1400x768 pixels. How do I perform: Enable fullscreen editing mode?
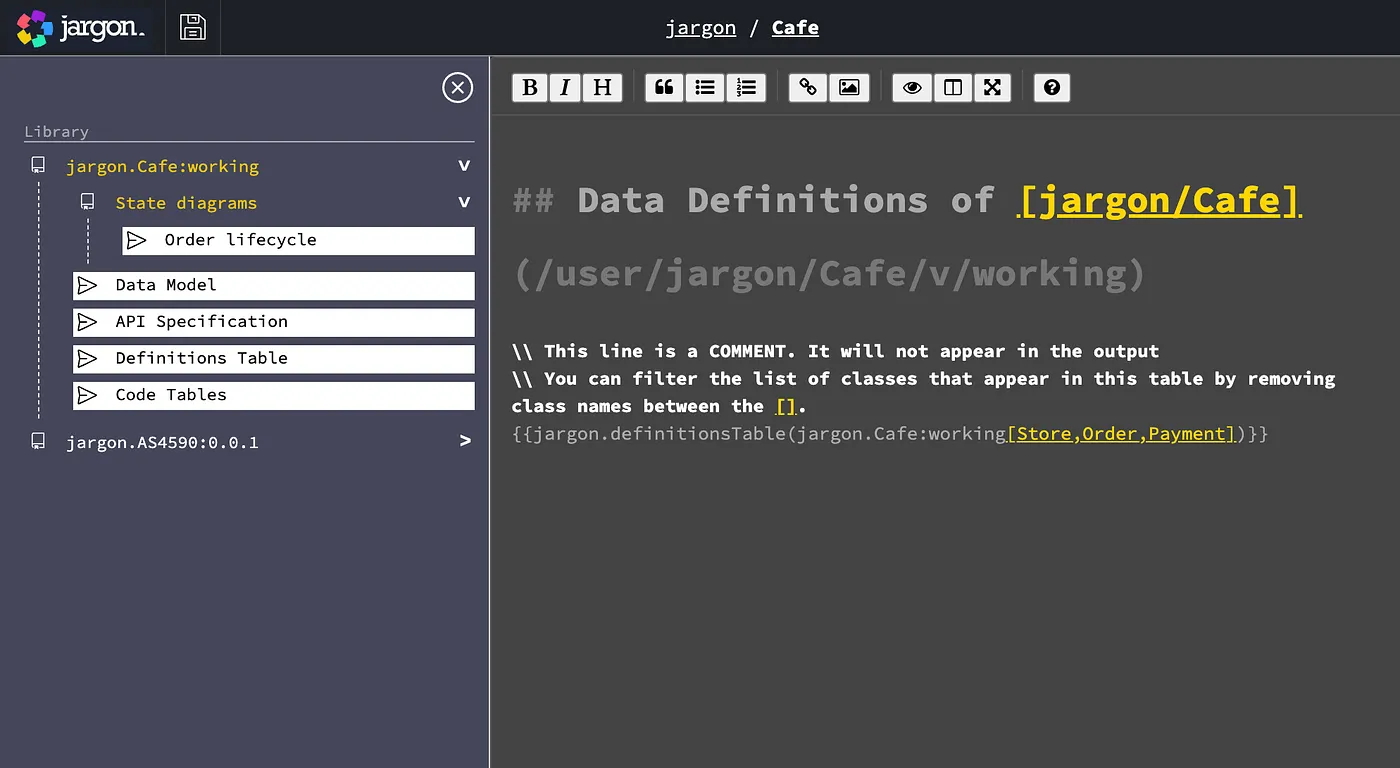pos(992,88)
